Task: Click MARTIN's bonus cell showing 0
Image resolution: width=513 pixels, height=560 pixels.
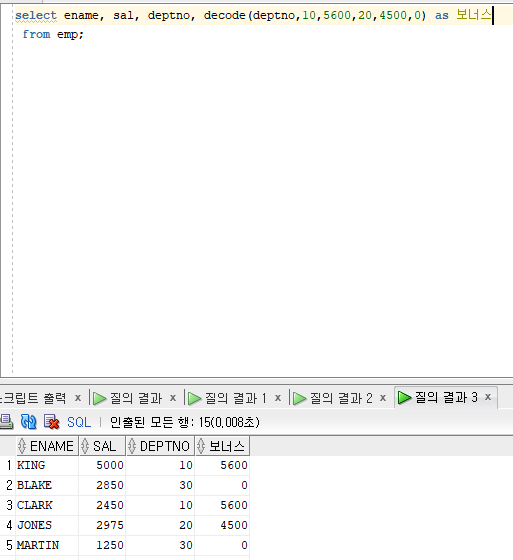Action: (222, 545)
